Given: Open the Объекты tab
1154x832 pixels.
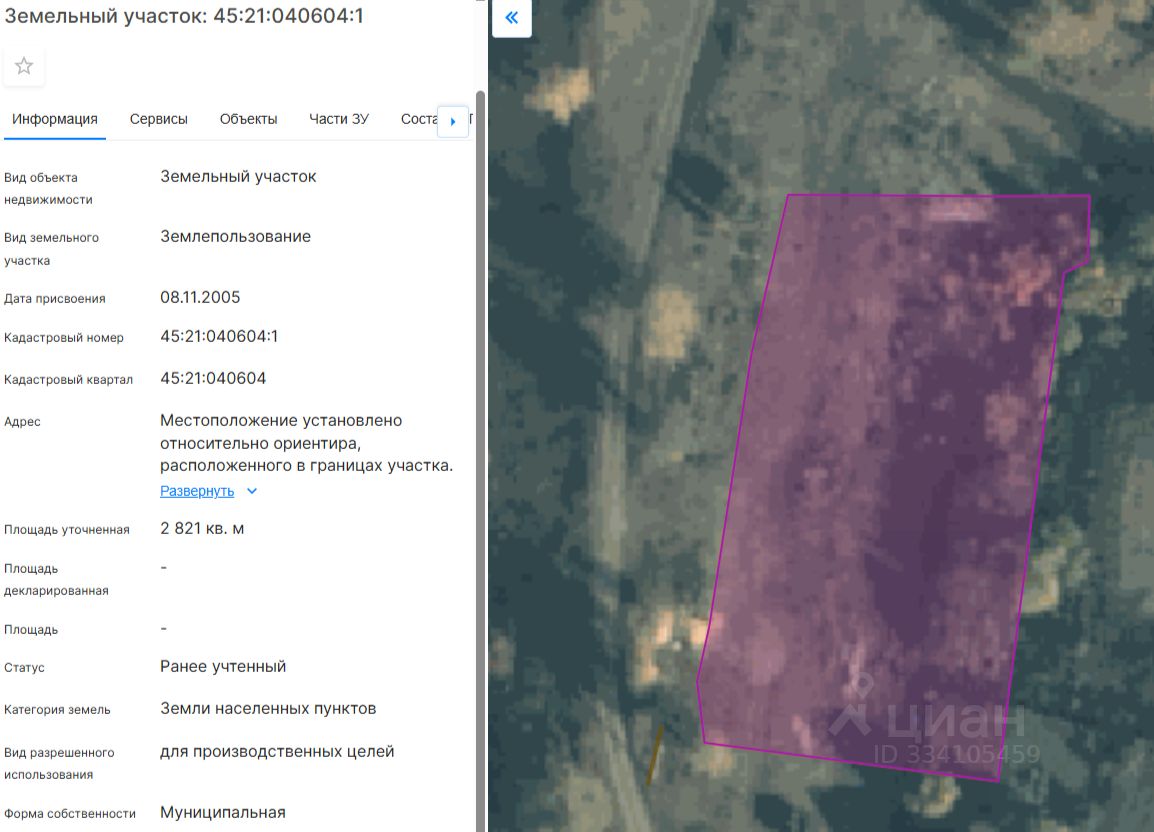Looking at the screenshot, I should click(x=249, y=119).
